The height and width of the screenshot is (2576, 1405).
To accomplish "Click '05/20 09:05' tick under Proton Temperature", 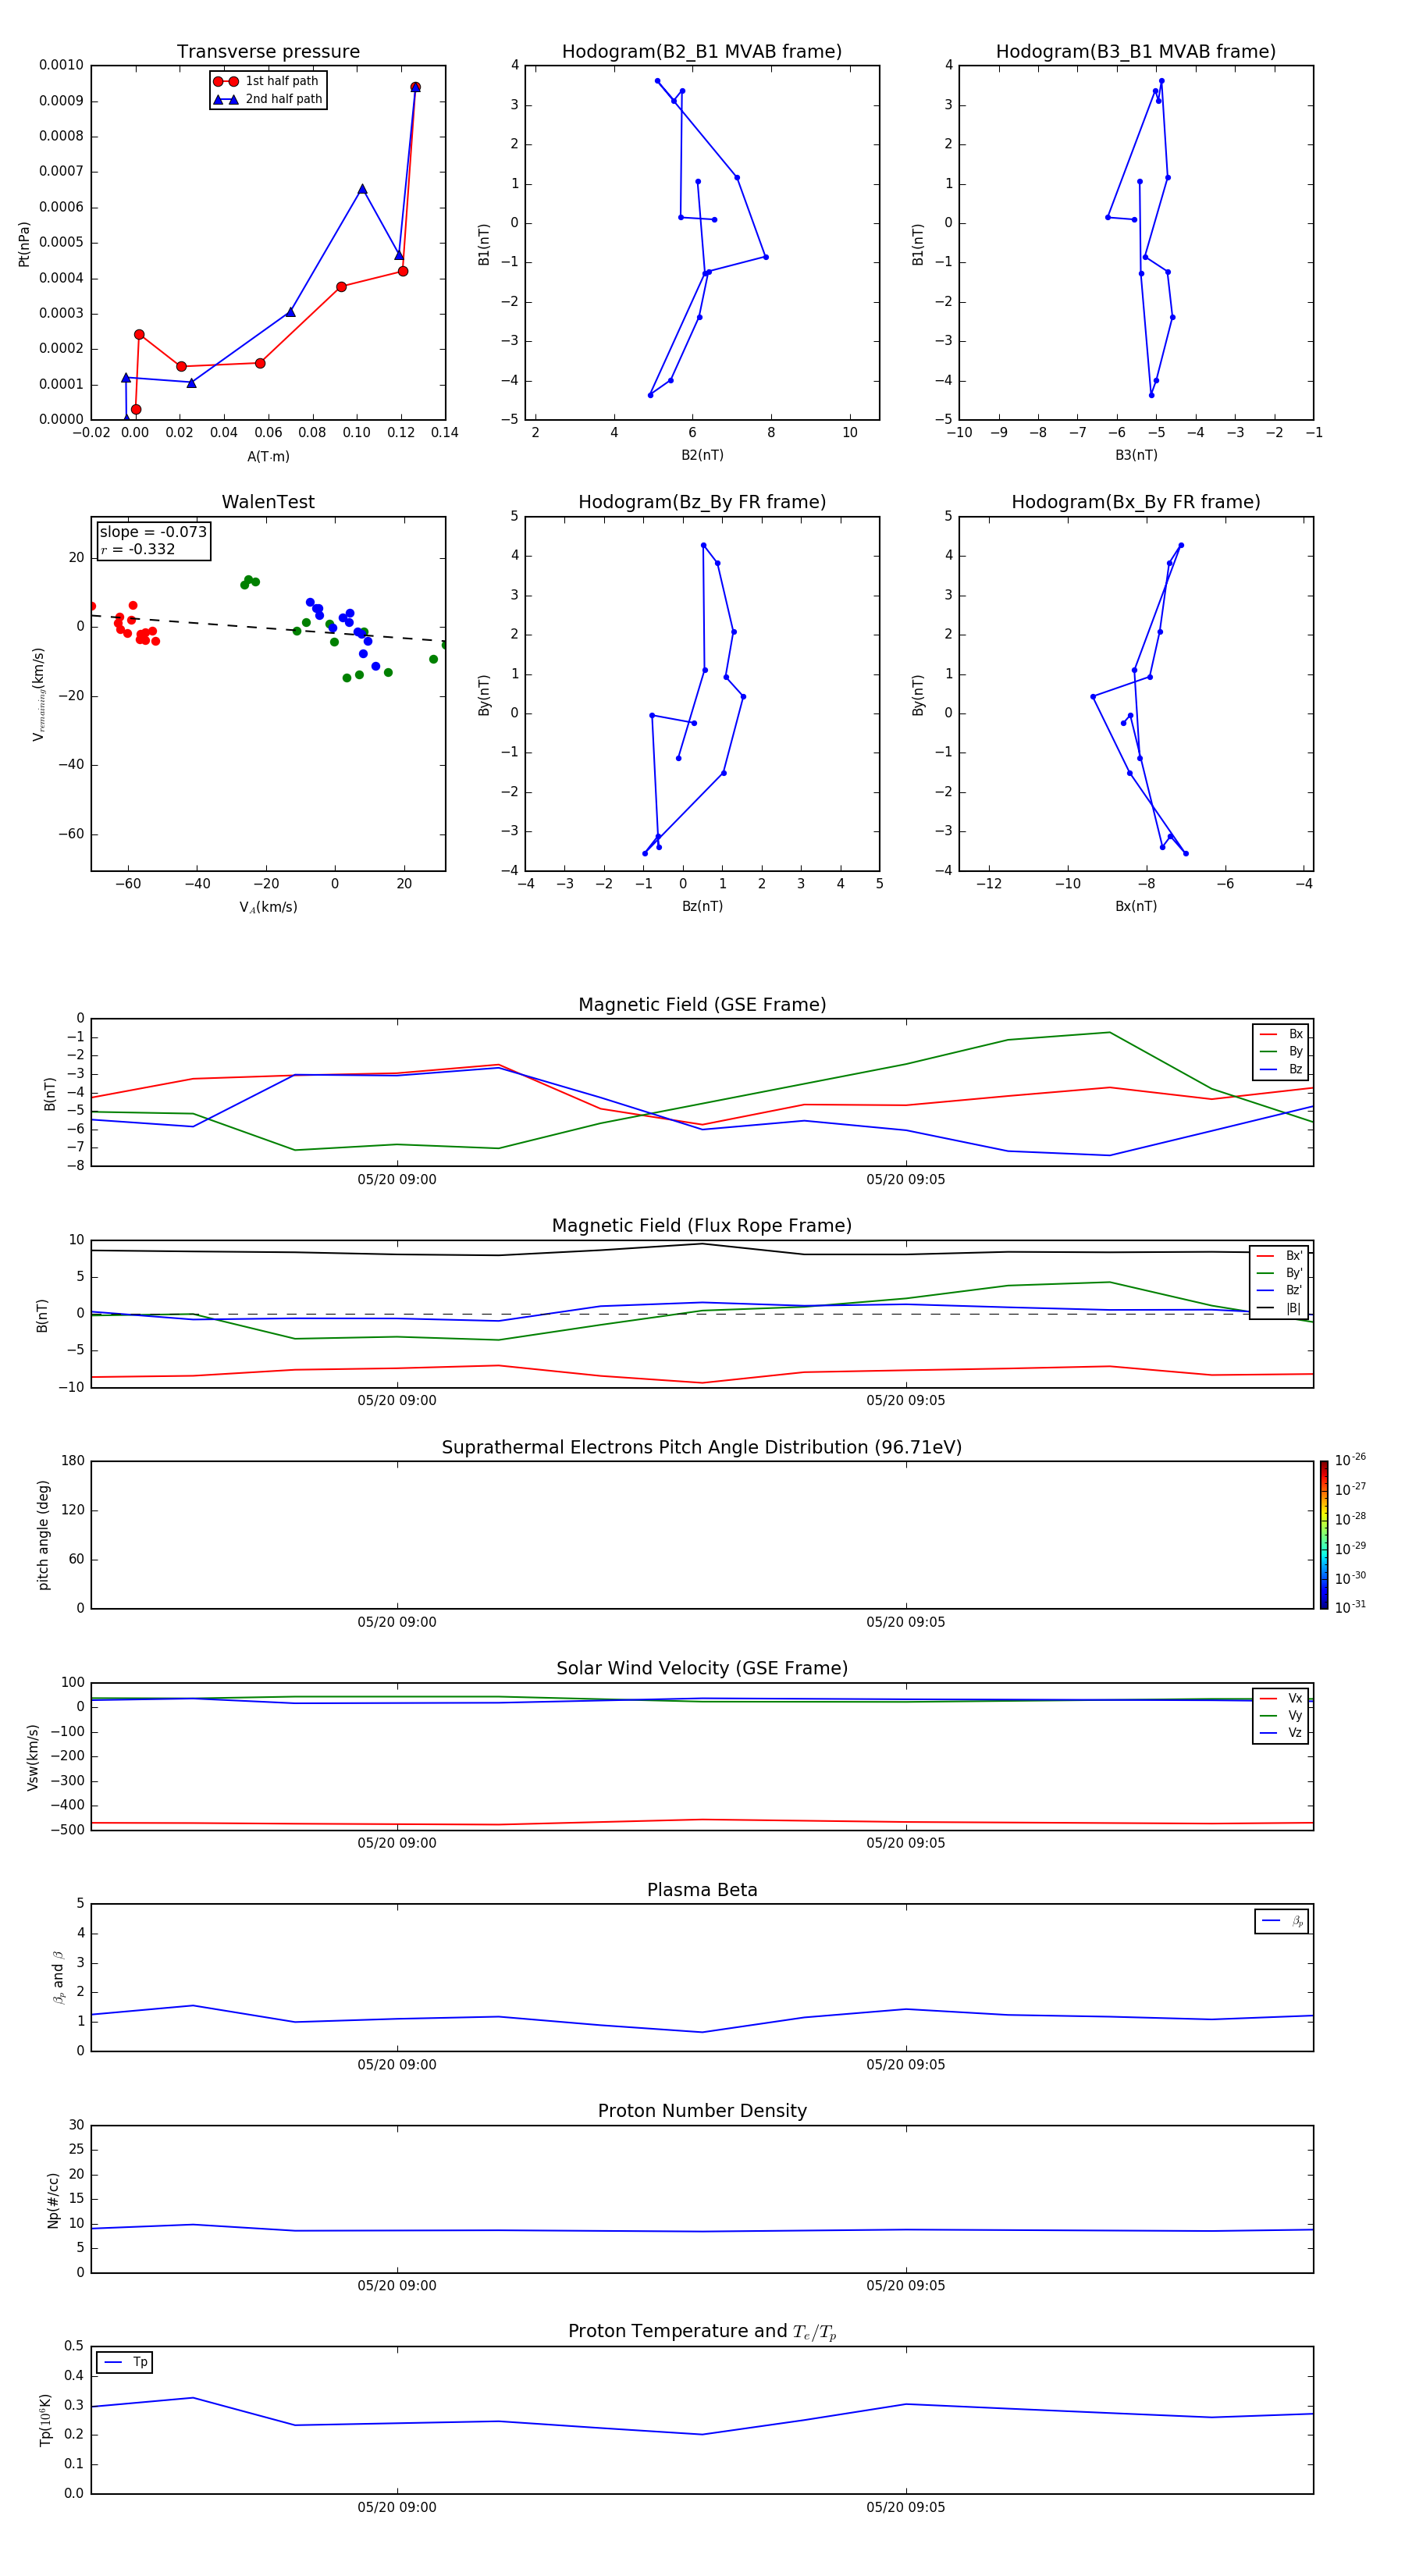I will coord(906,2507).
